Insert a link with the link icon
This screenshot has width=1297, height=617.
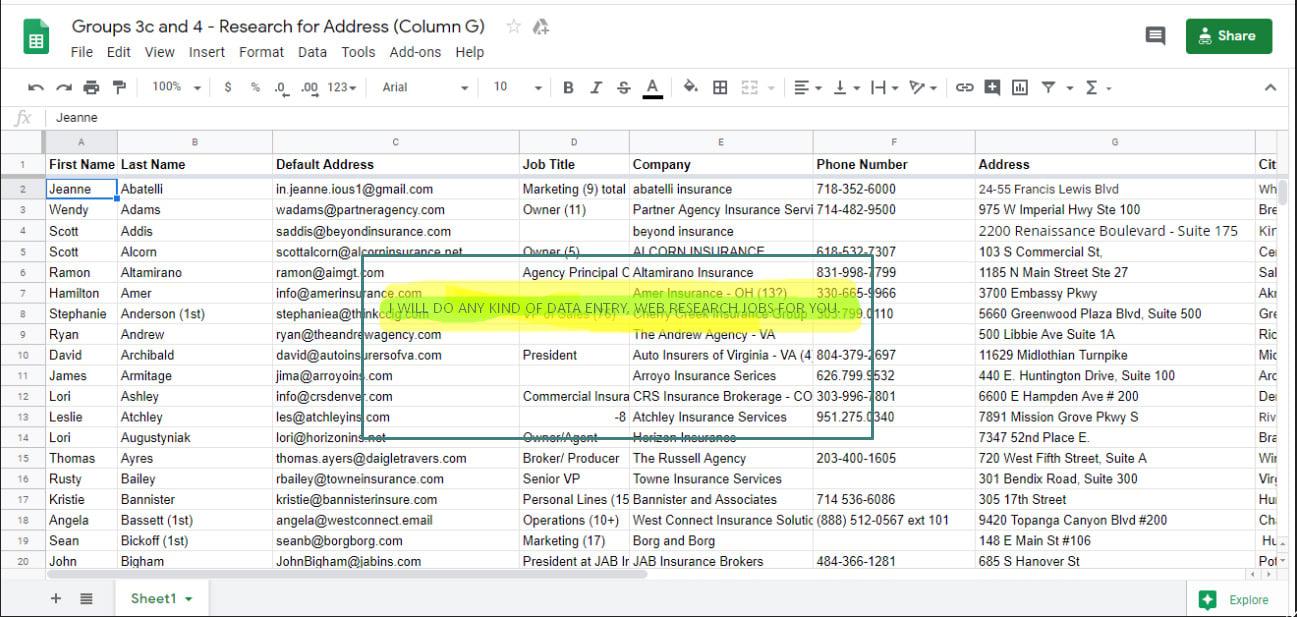click(964, 87)
